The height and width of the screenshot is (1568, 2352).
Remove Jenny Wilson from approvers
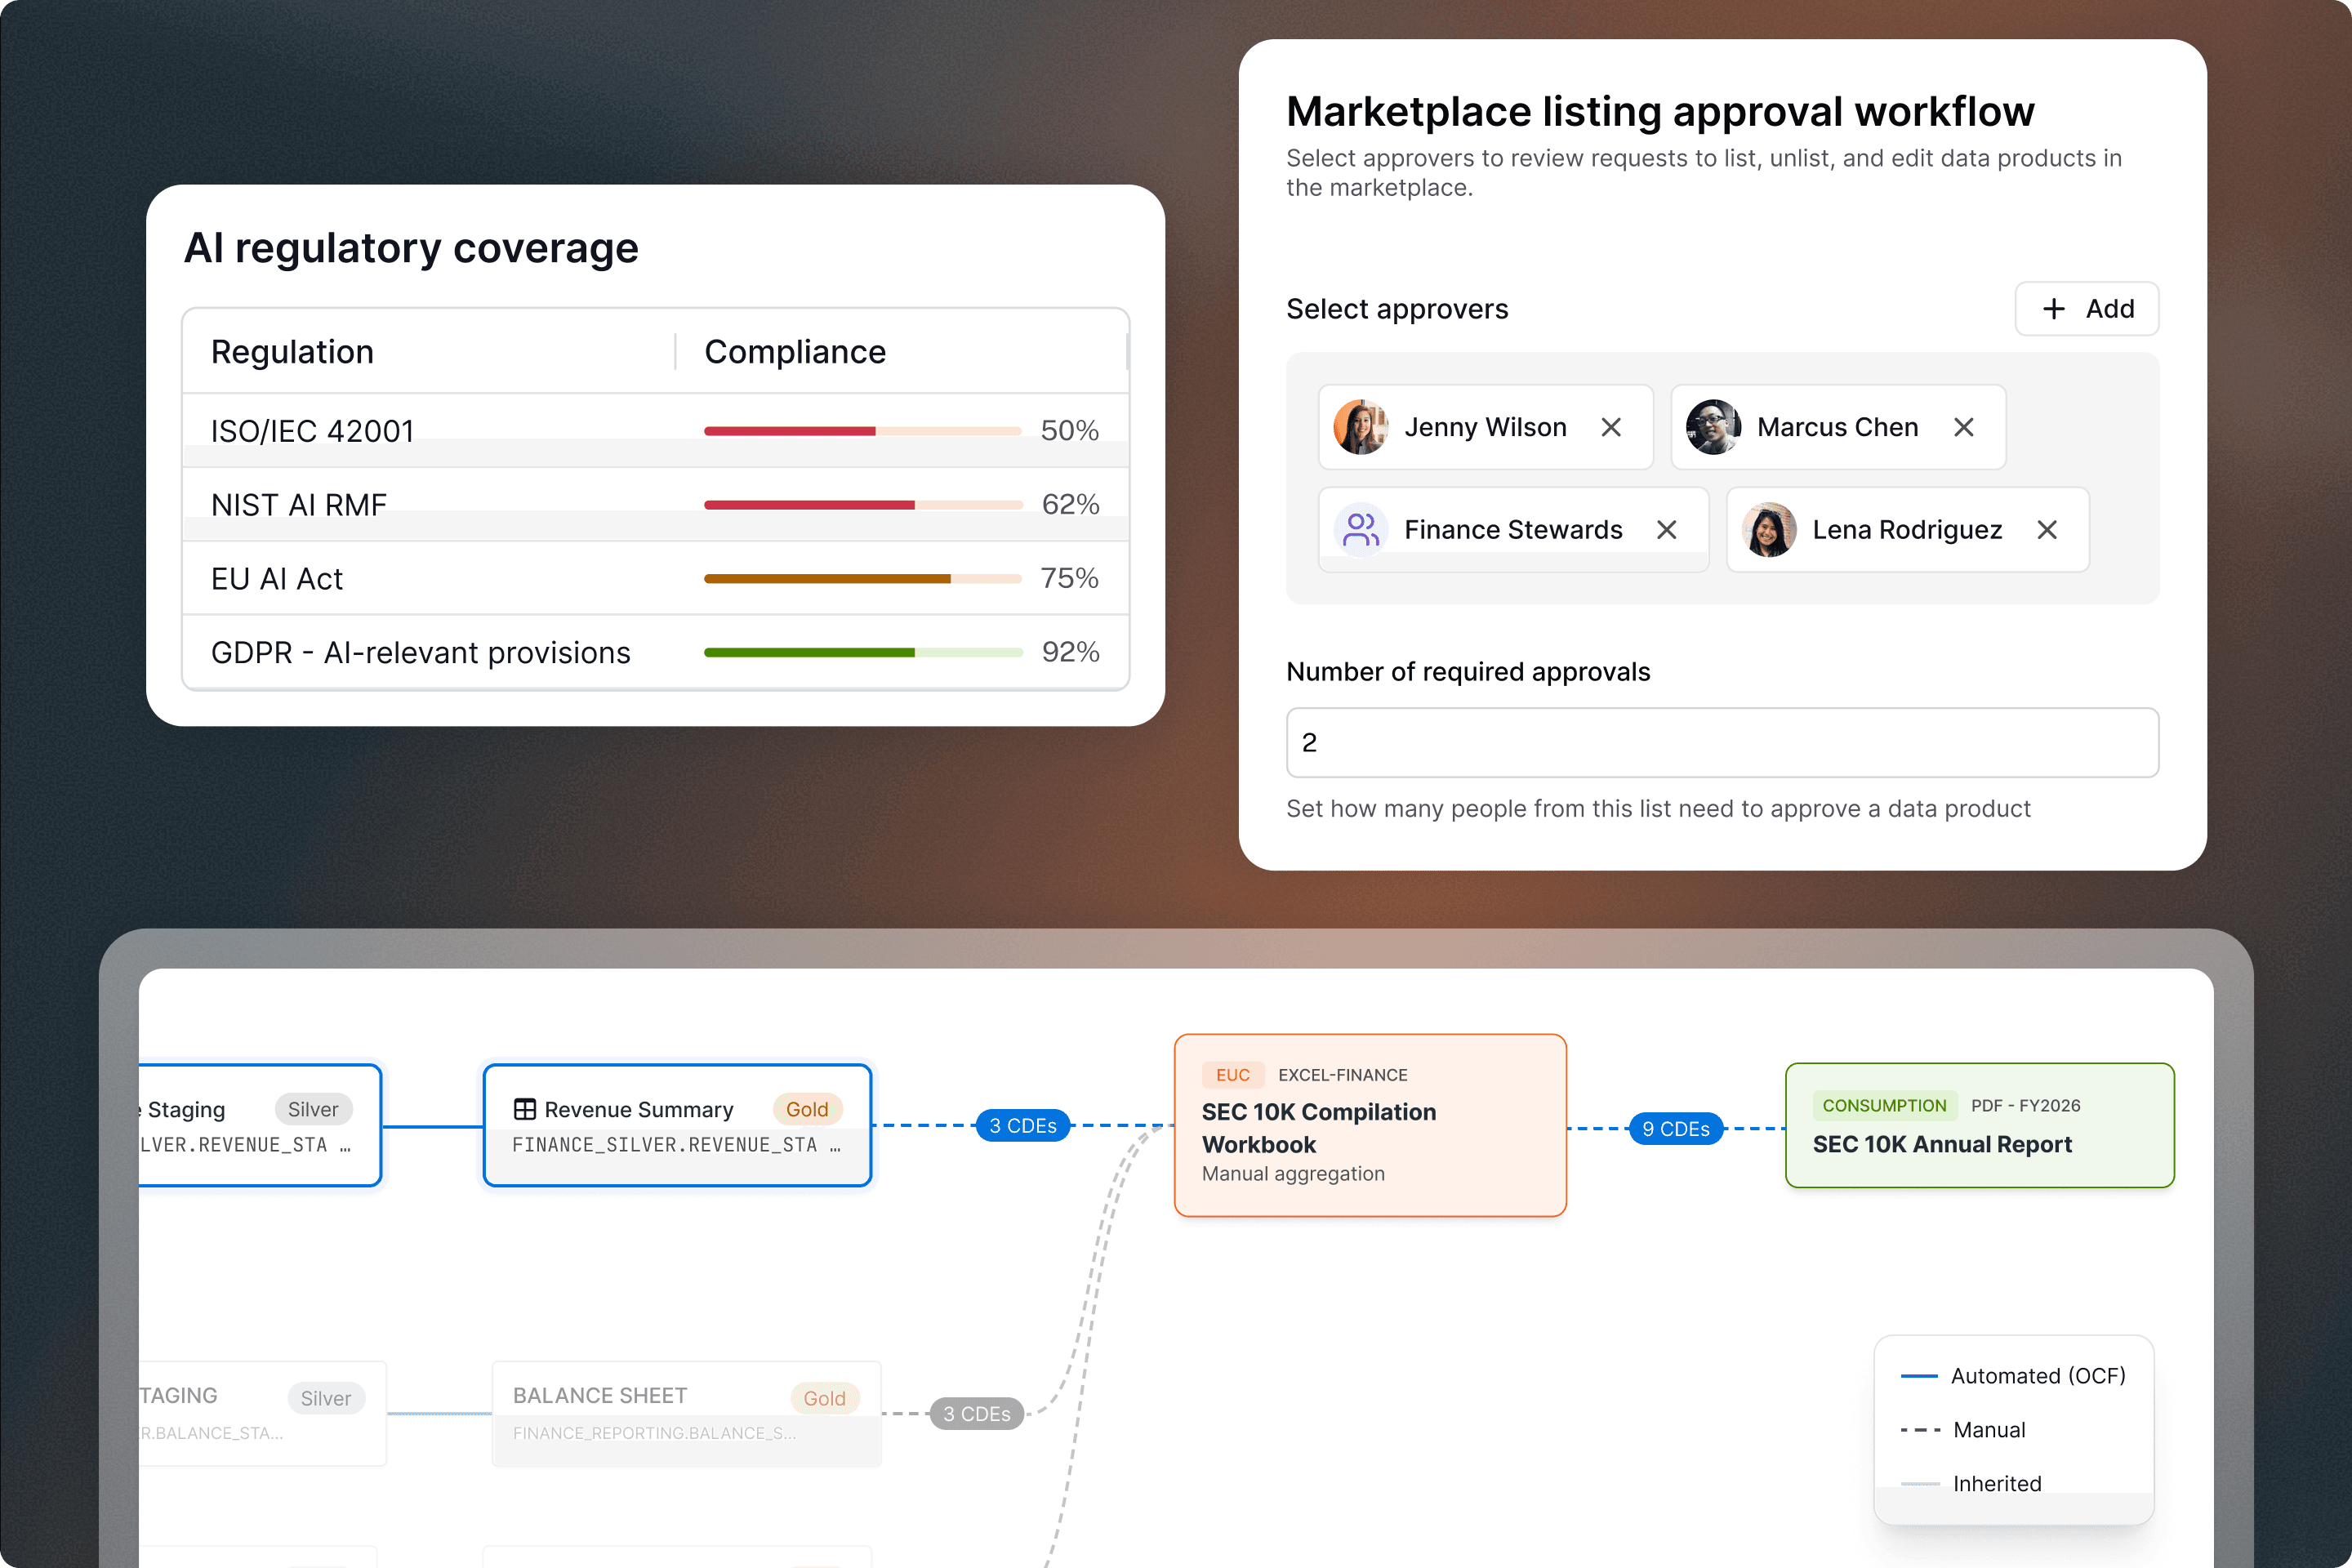tap(1611, 427)
